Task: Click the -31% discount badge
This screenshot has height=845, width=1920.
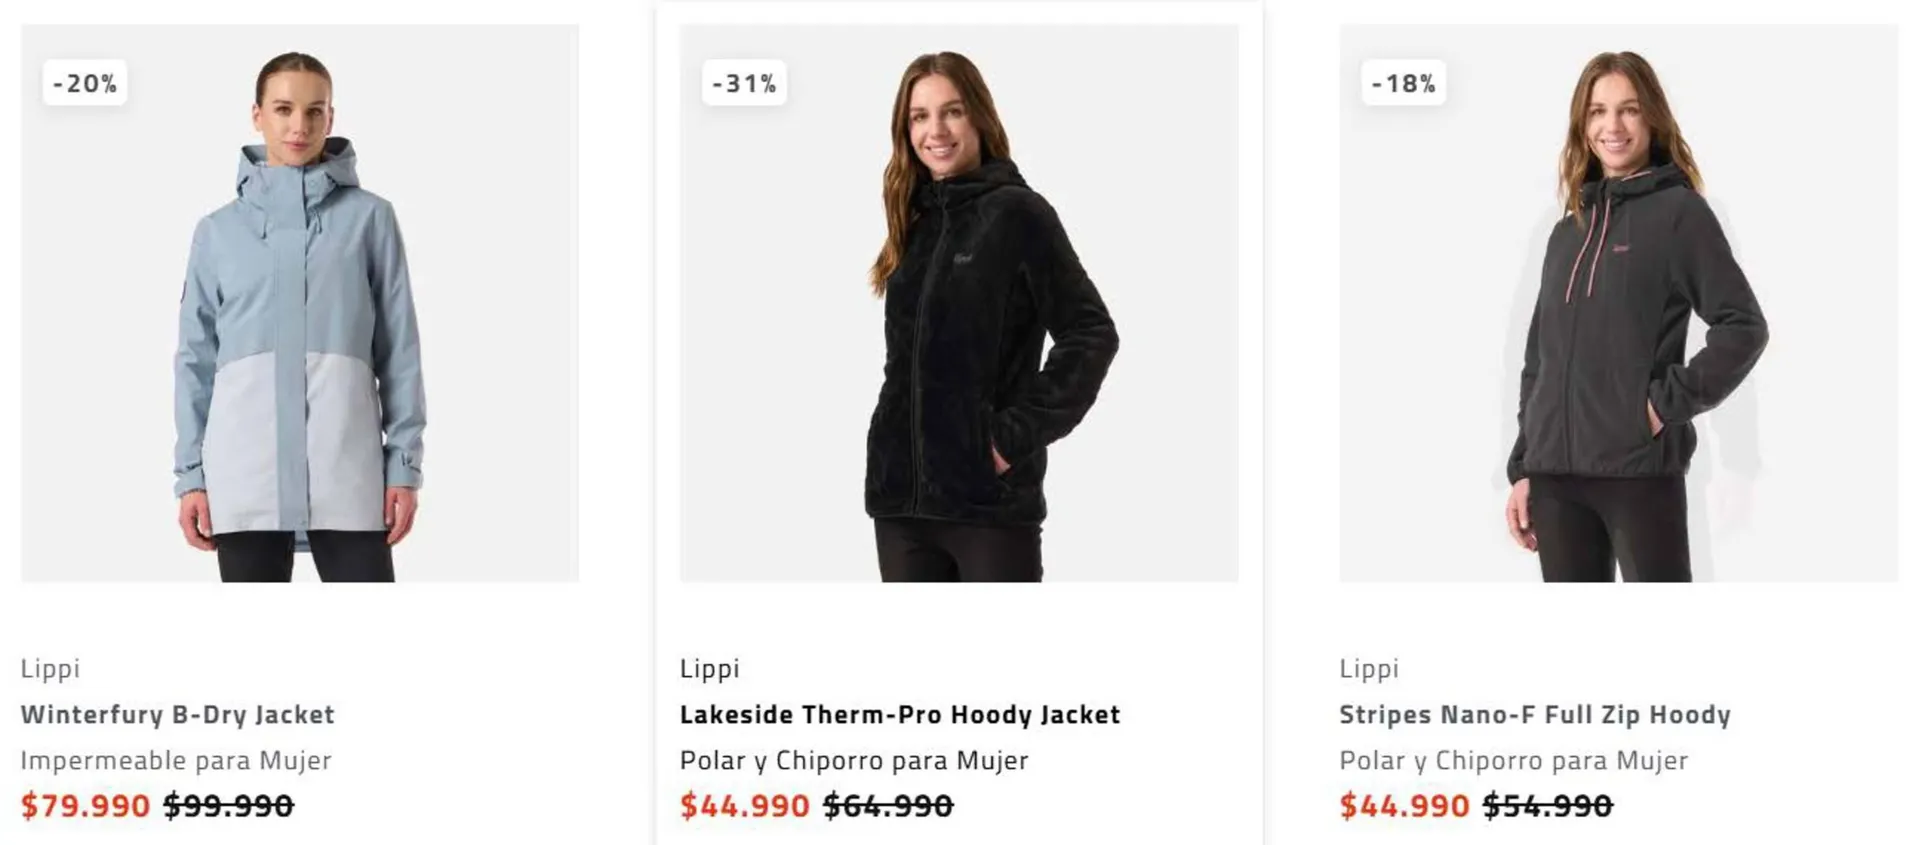Action: [x=744, y=83]
